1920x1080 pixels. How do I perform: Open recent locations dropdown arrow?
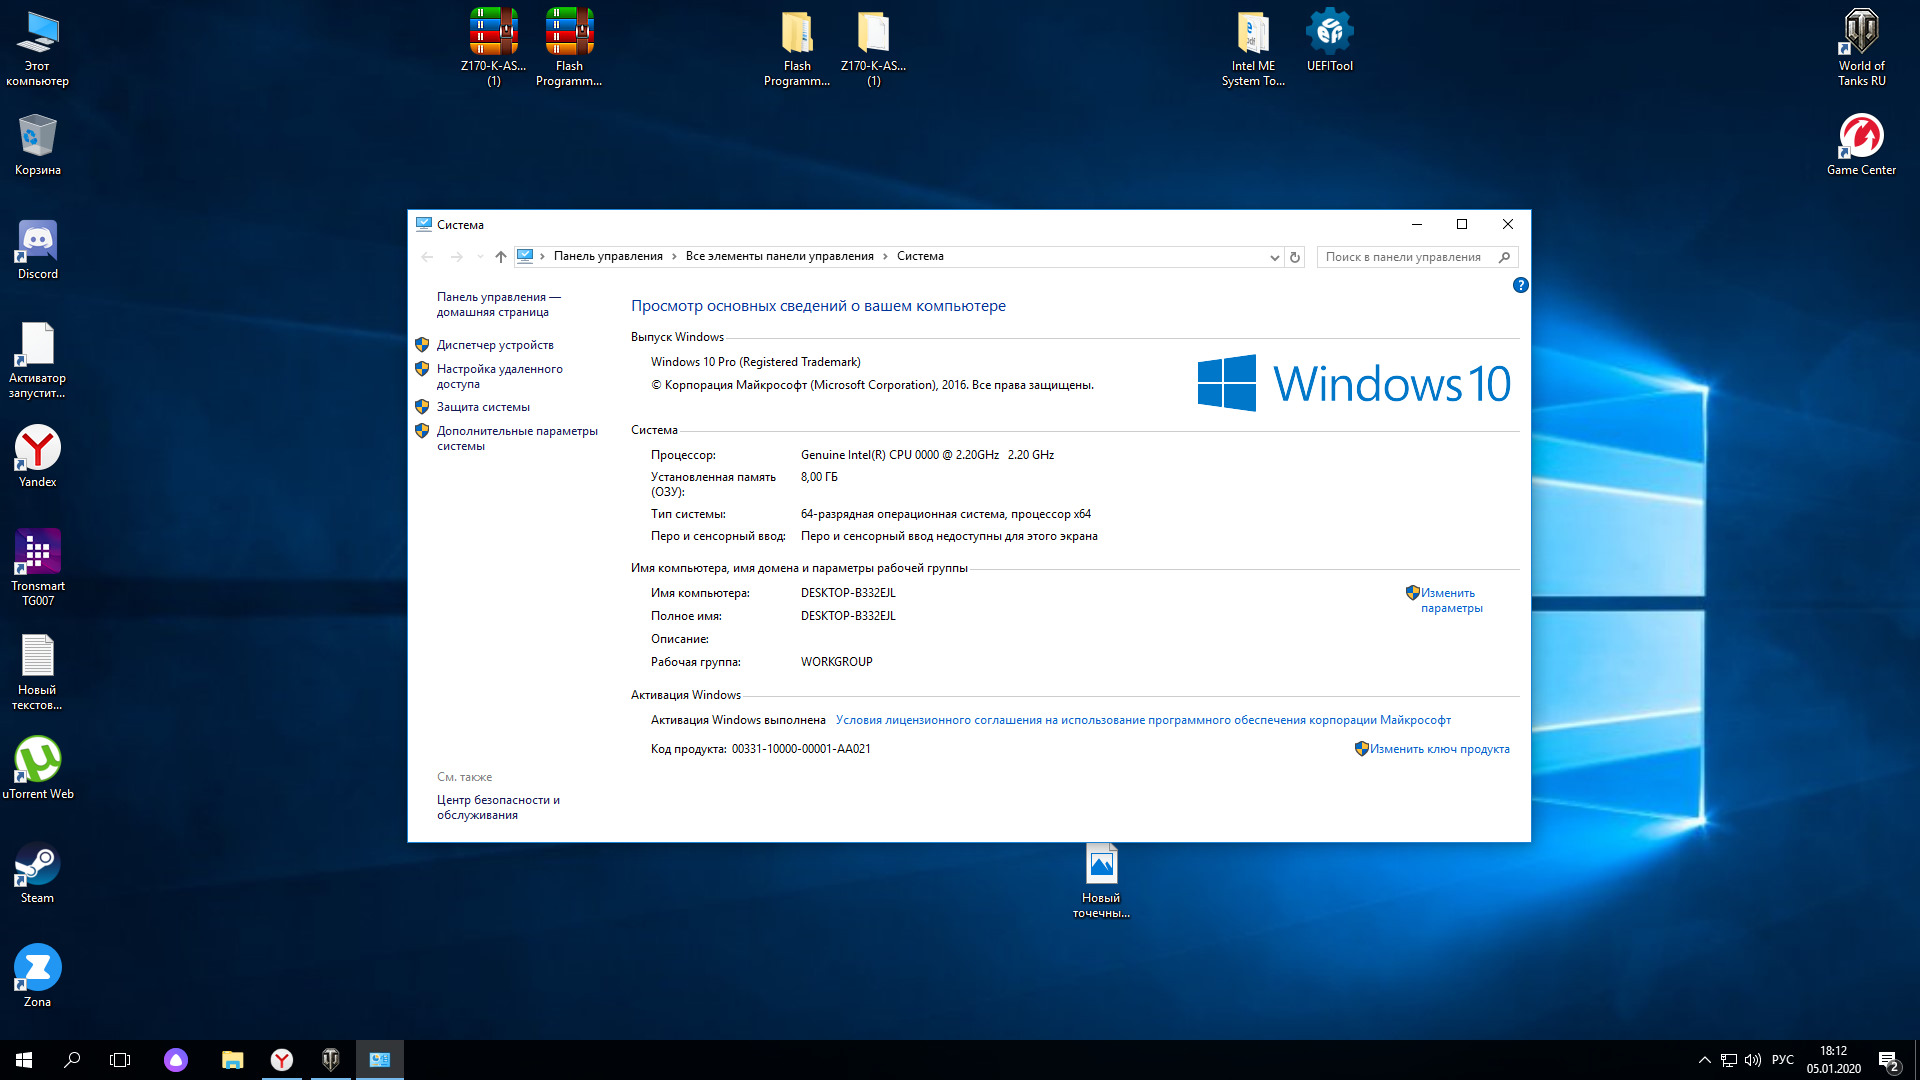pyautogui.click(x=480, y=257)
